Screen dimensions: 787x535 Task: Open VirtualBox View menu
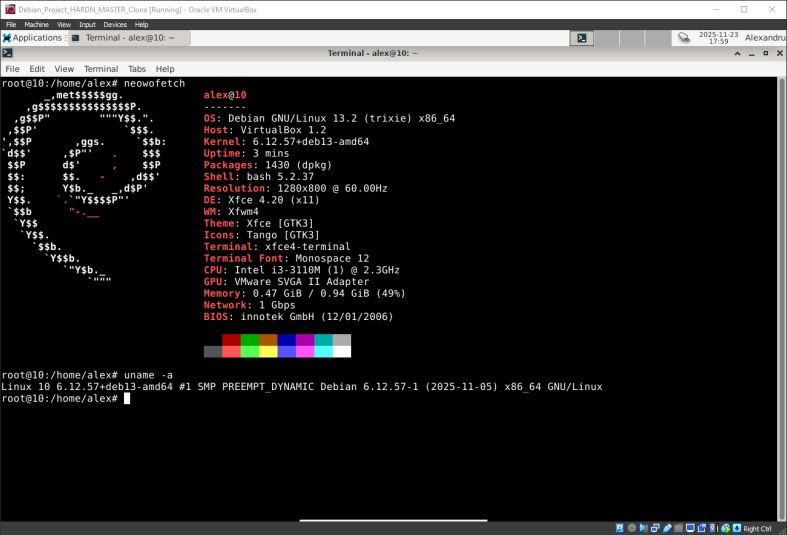(64, 24)
